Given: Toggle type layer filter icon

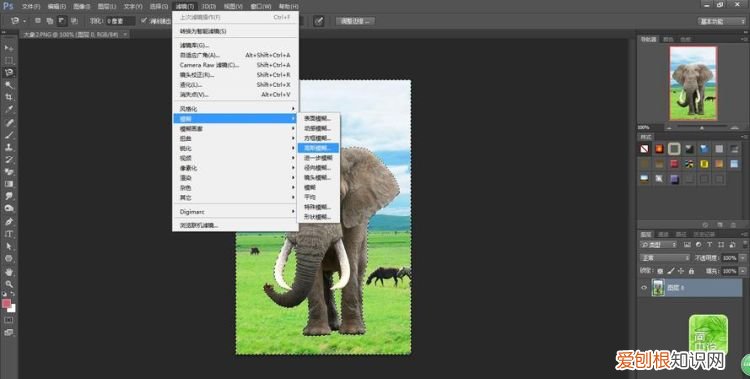Looking at the screenshot, I should point(709,245).
